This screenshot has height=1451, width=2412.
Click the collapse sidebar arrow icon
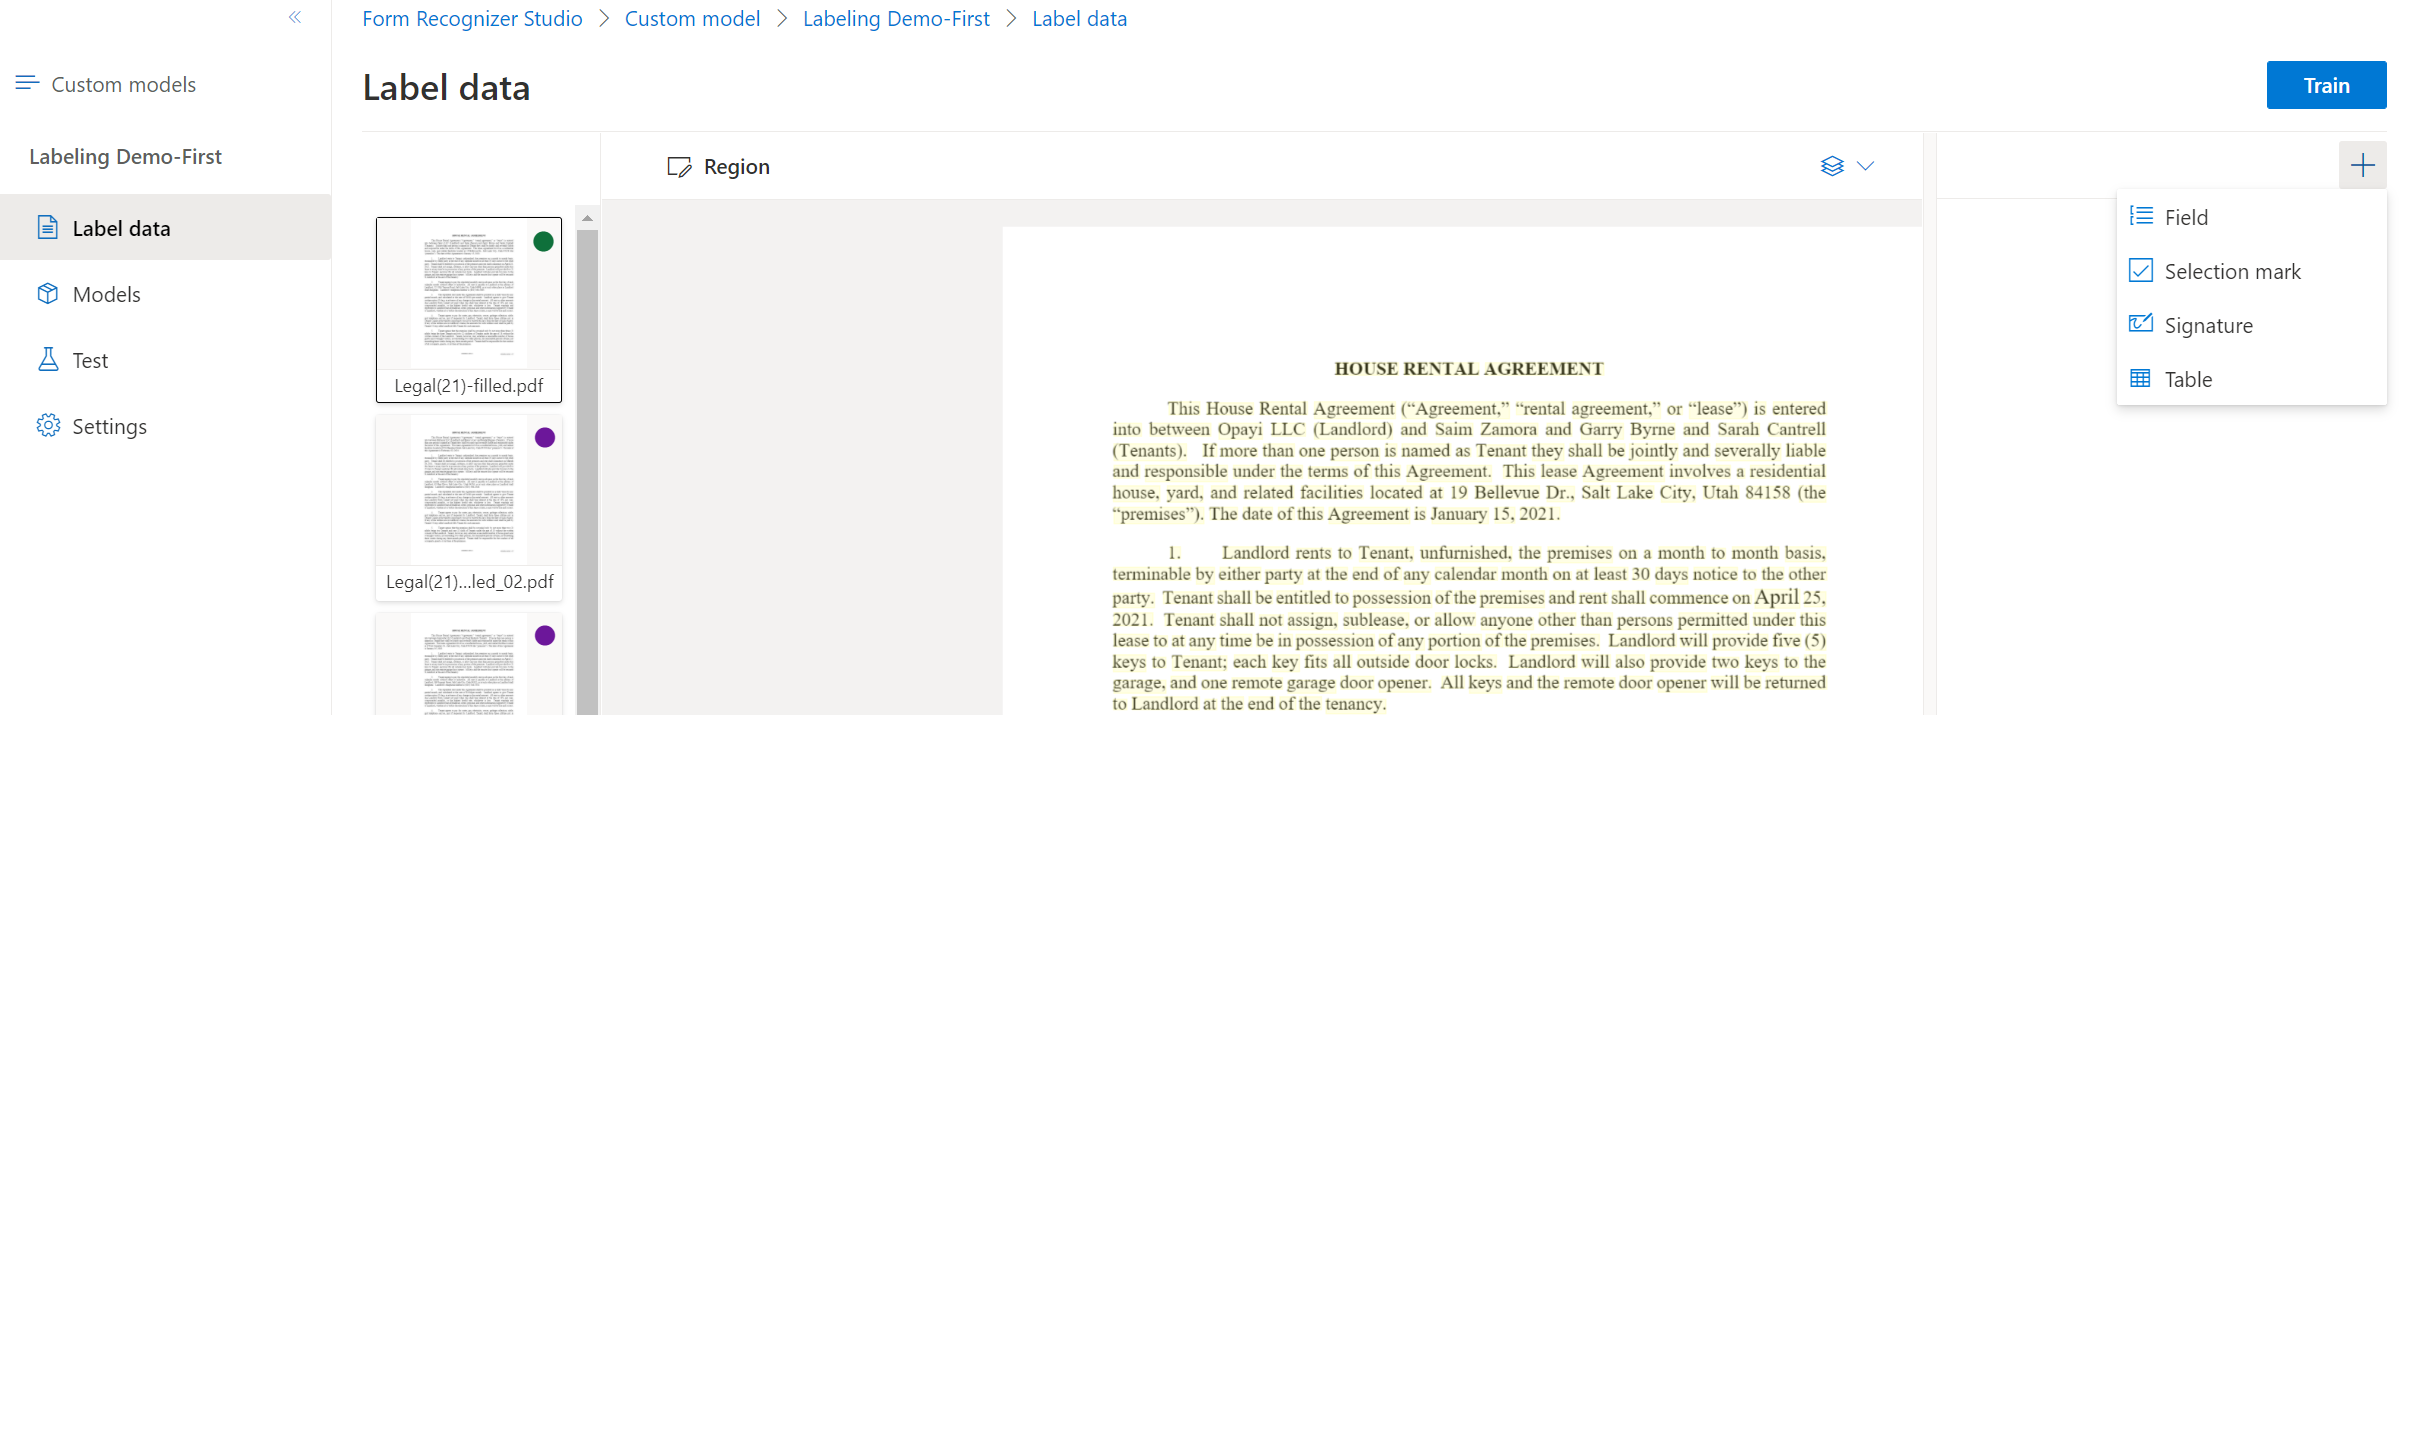coord(295,17)
